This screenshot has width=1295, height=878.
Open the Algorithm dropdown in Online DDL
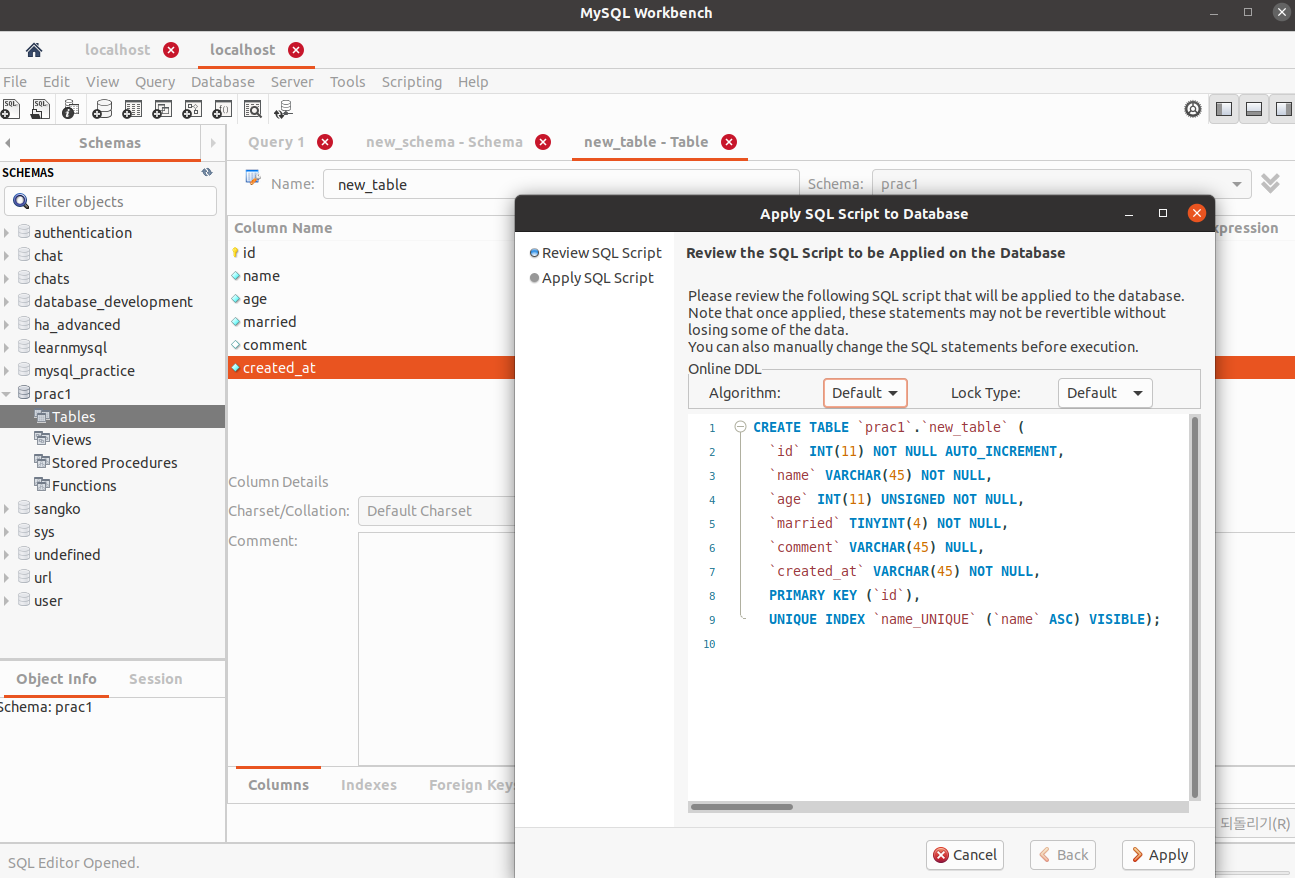point(864,392)
